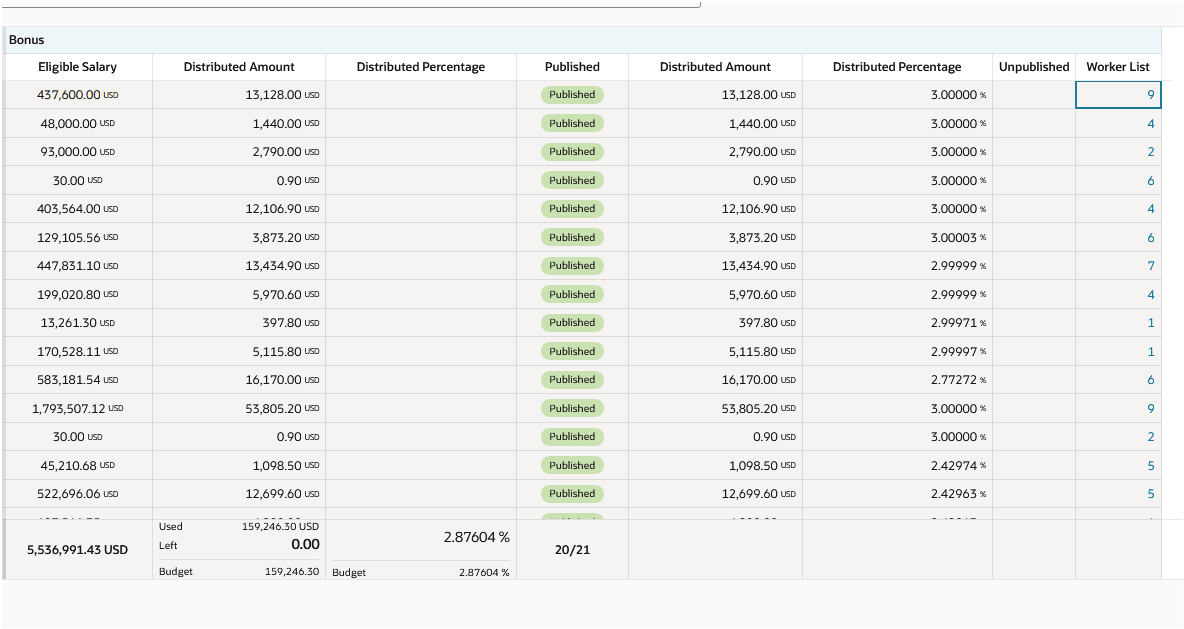The width and height of the screenshot is (1184, 629).
Task: Open worker list link for 447,831.10 salary row
Action: [1151, 266]
